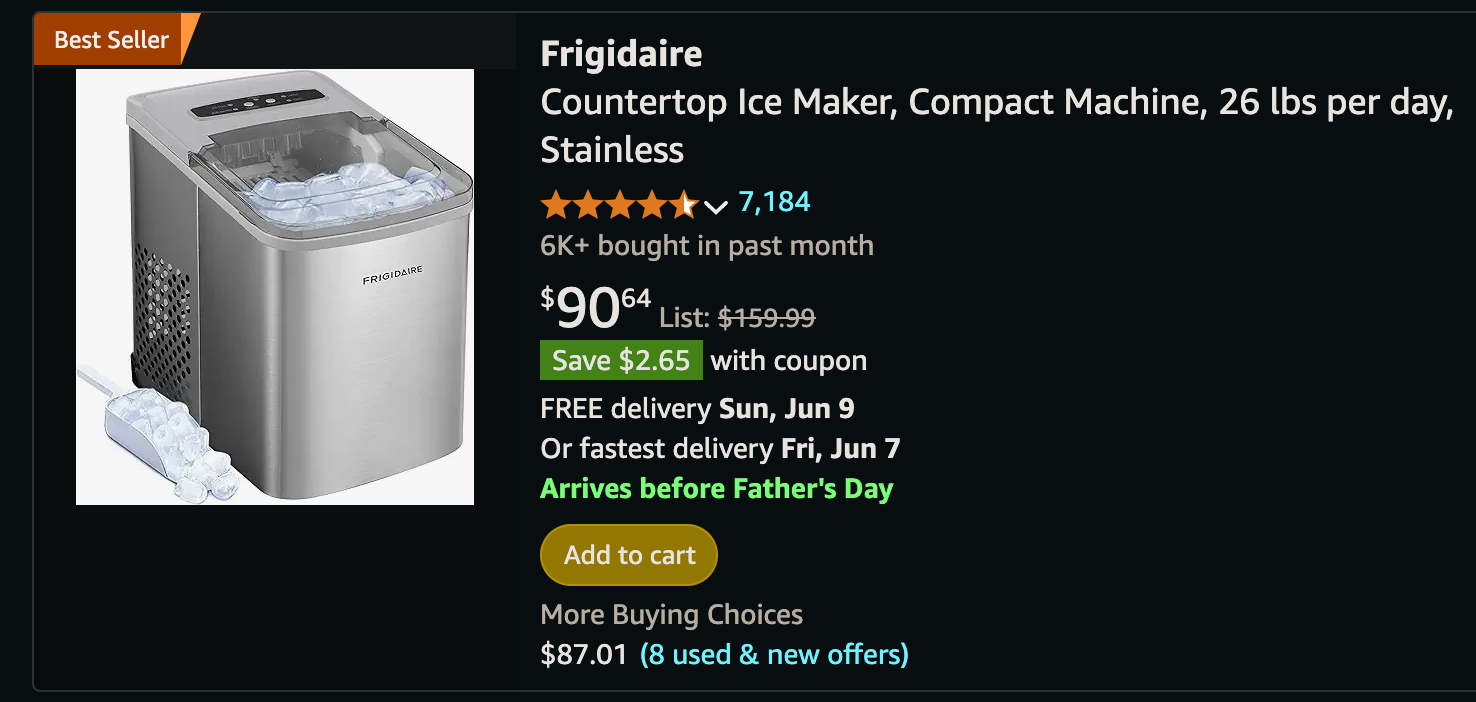This screenshot has height=702, width=1476.
Task: Open the Frigidaire brand page
Action: 620,54
